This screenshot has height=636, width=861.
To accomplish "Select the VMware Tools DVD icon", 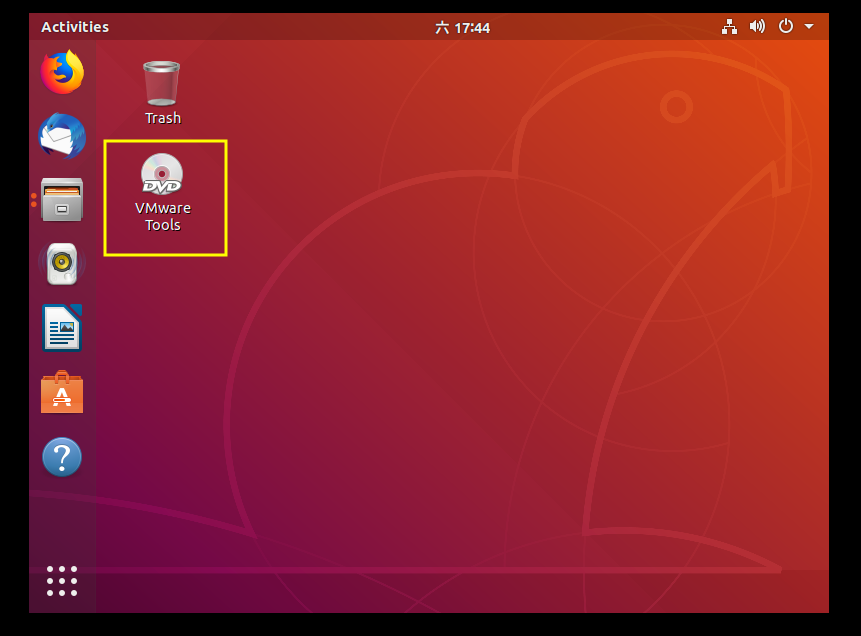I will (163, 193).
